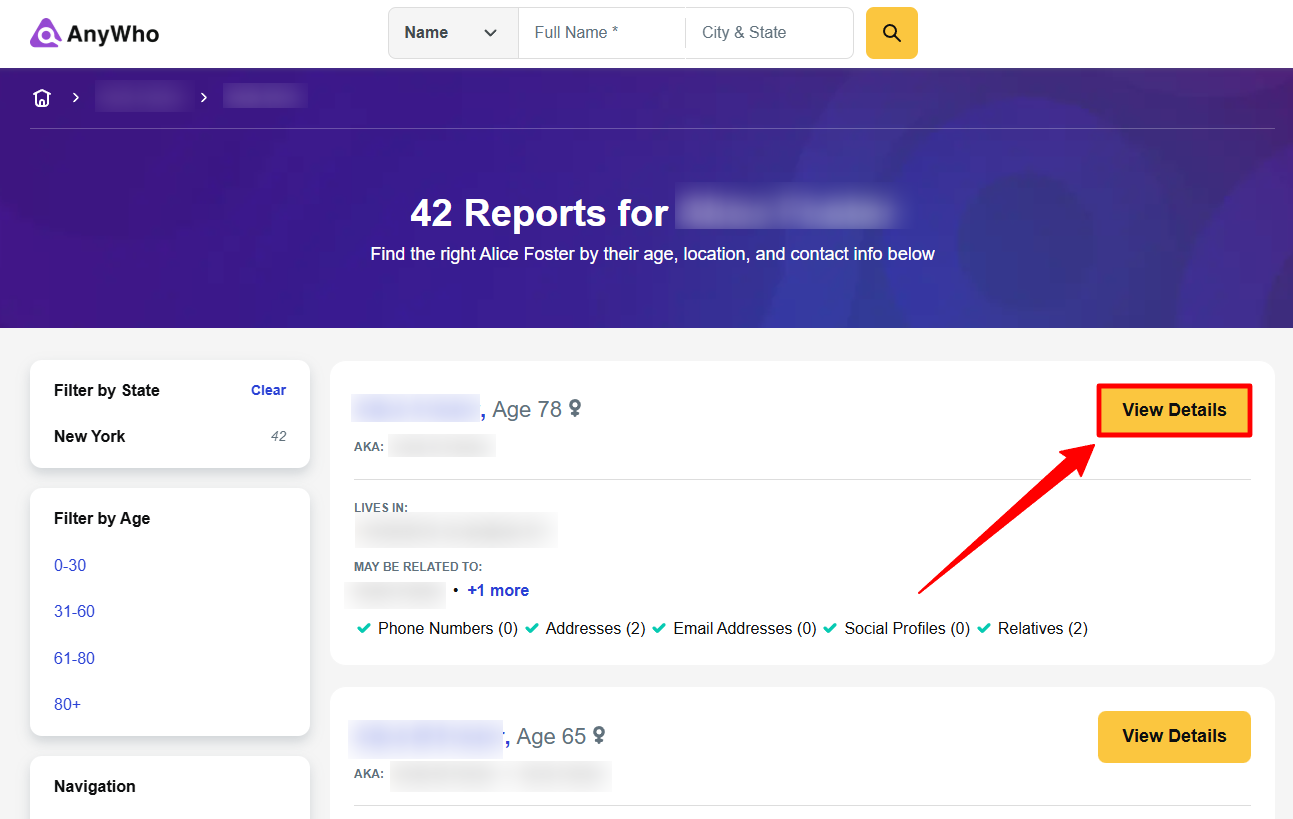View details for the Age 65 report

[1174, 736]
